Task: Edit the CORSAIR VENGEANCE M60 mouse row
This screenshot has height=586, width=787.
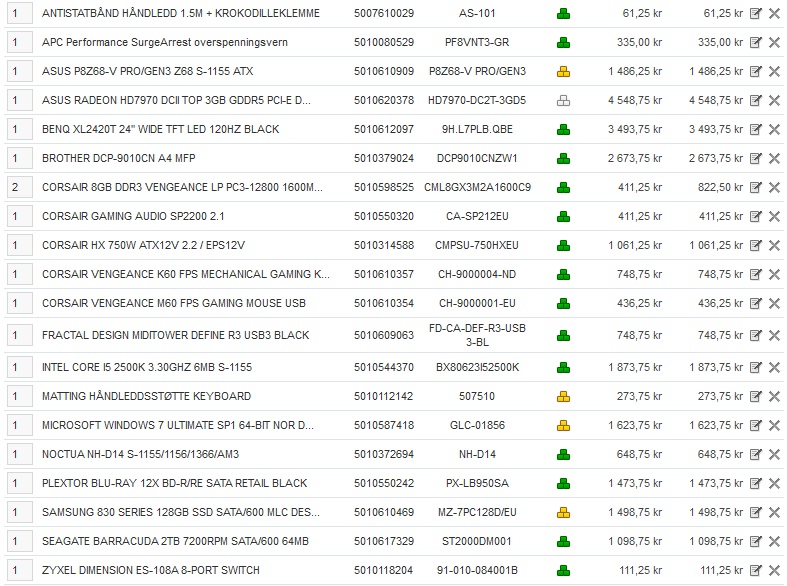Action: [755, 304]
